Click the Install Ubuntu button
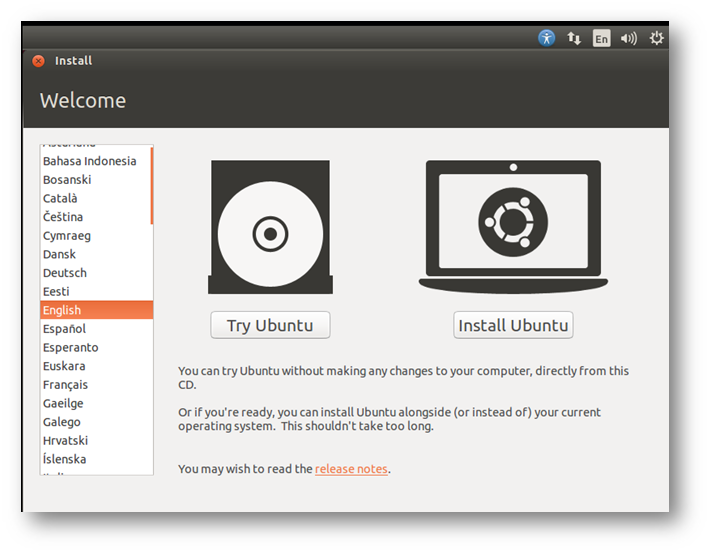The image size is (711, 554). 513,325
